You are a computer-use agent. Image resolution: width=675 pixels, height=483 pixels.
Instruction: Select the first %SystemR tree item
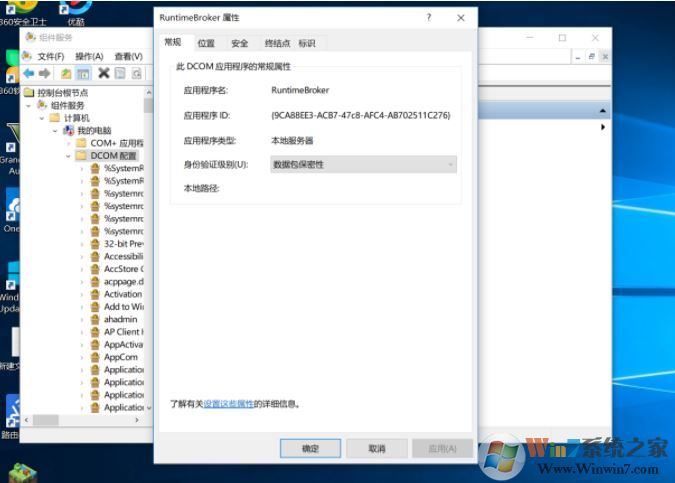[x=124, y=168]
